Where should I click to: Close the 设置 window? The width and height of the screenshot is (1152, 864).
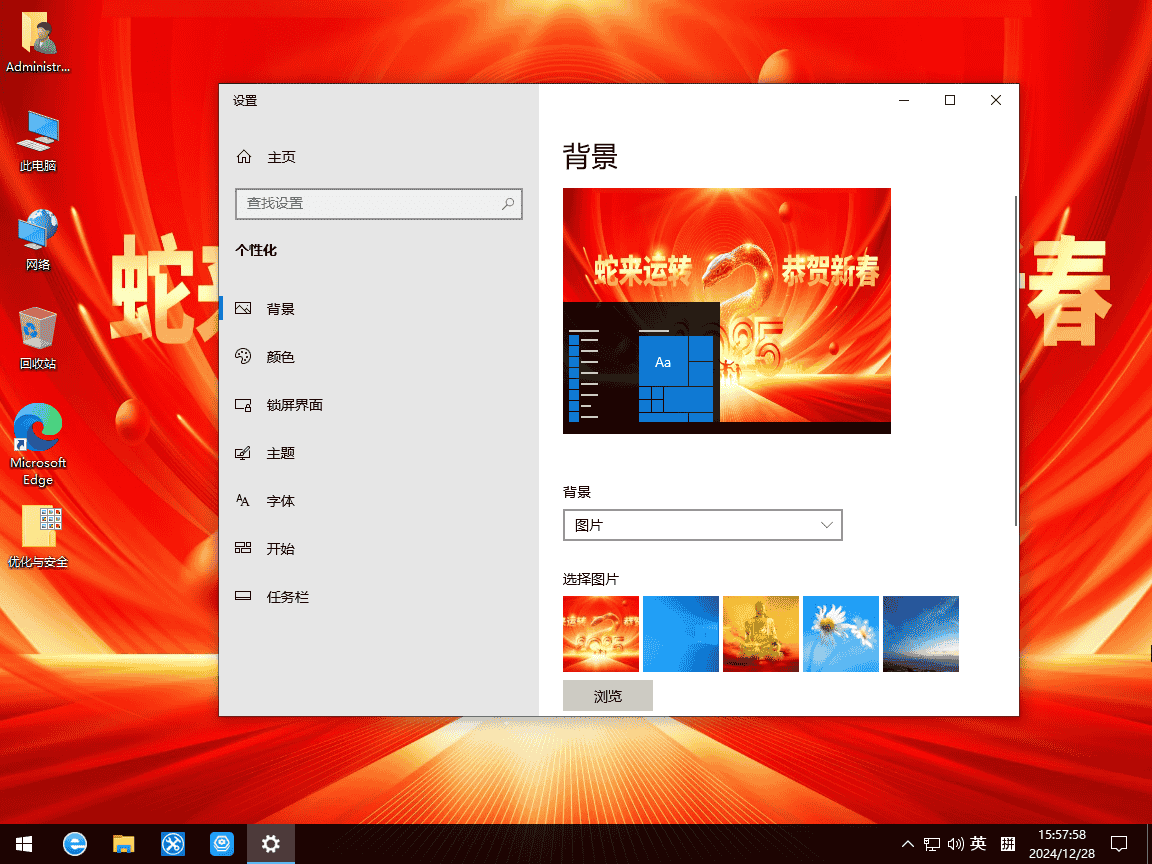tap(996, 100)
